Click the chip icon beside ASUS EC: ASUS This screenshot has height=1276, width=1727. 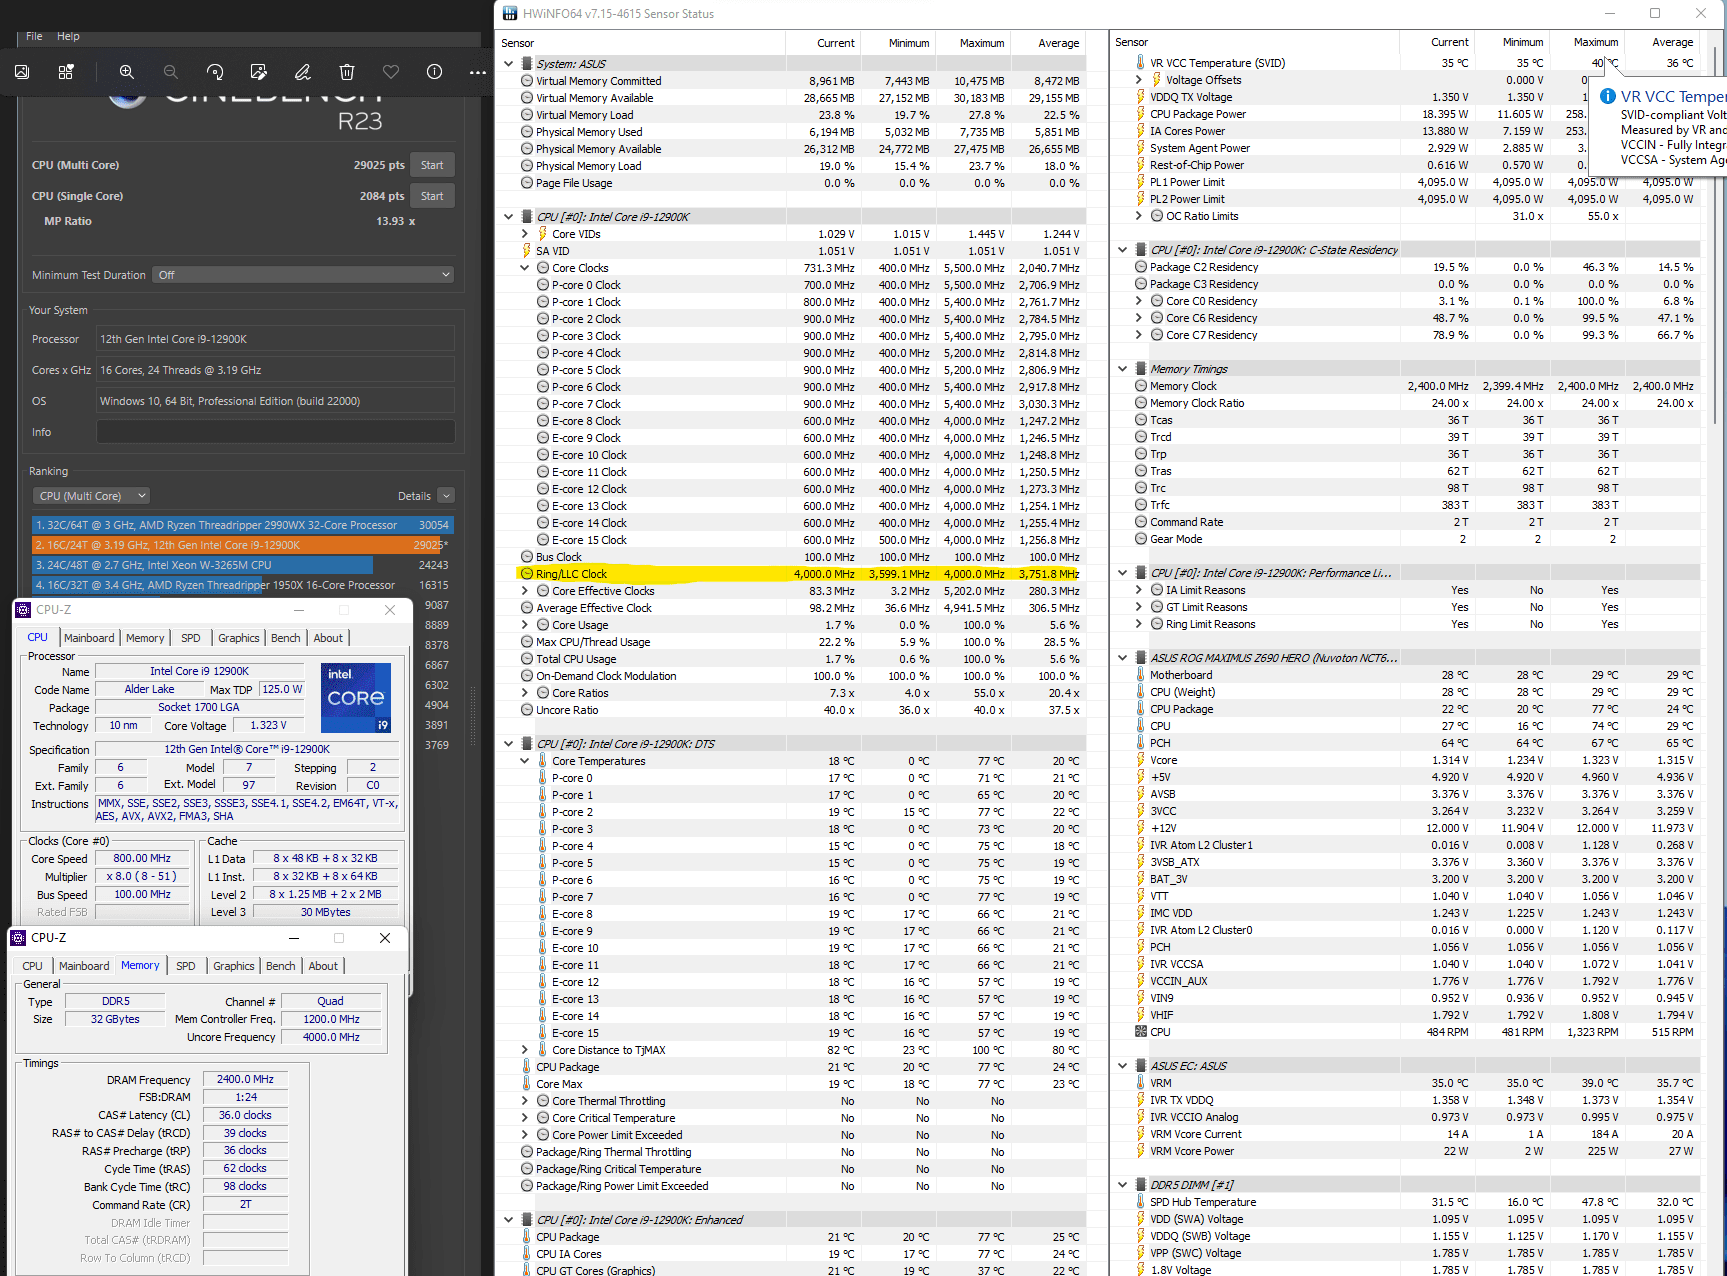pyautogui.click(x=1140, y=1066)
